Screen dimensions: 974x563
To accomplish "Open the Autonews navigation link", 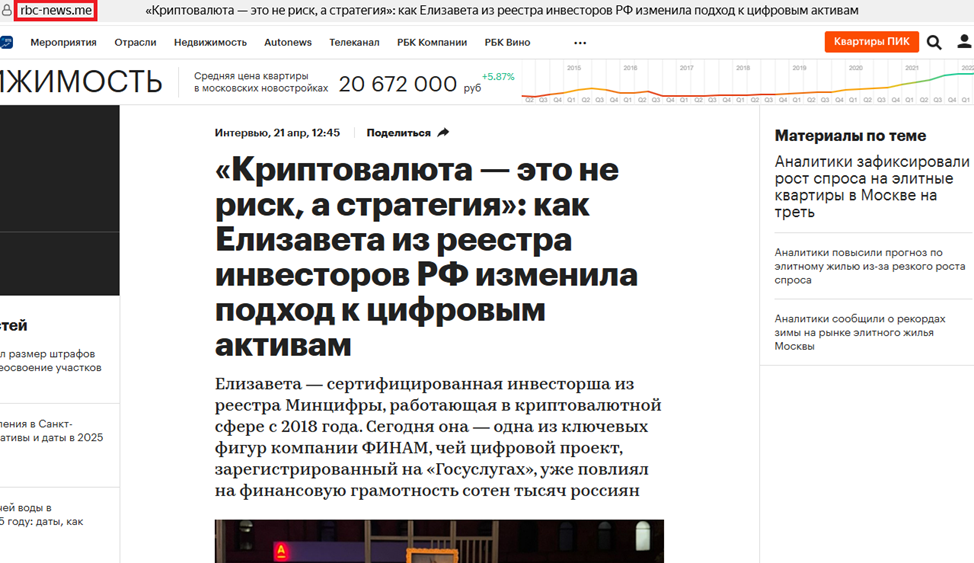I will click(x=288, y=43).
